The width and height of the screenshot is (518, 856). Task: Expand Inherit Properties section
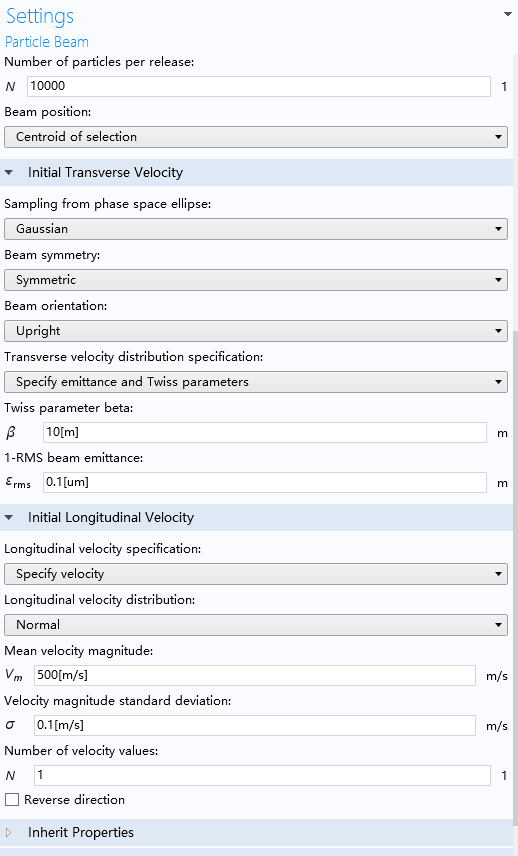[x=9, y=833]
